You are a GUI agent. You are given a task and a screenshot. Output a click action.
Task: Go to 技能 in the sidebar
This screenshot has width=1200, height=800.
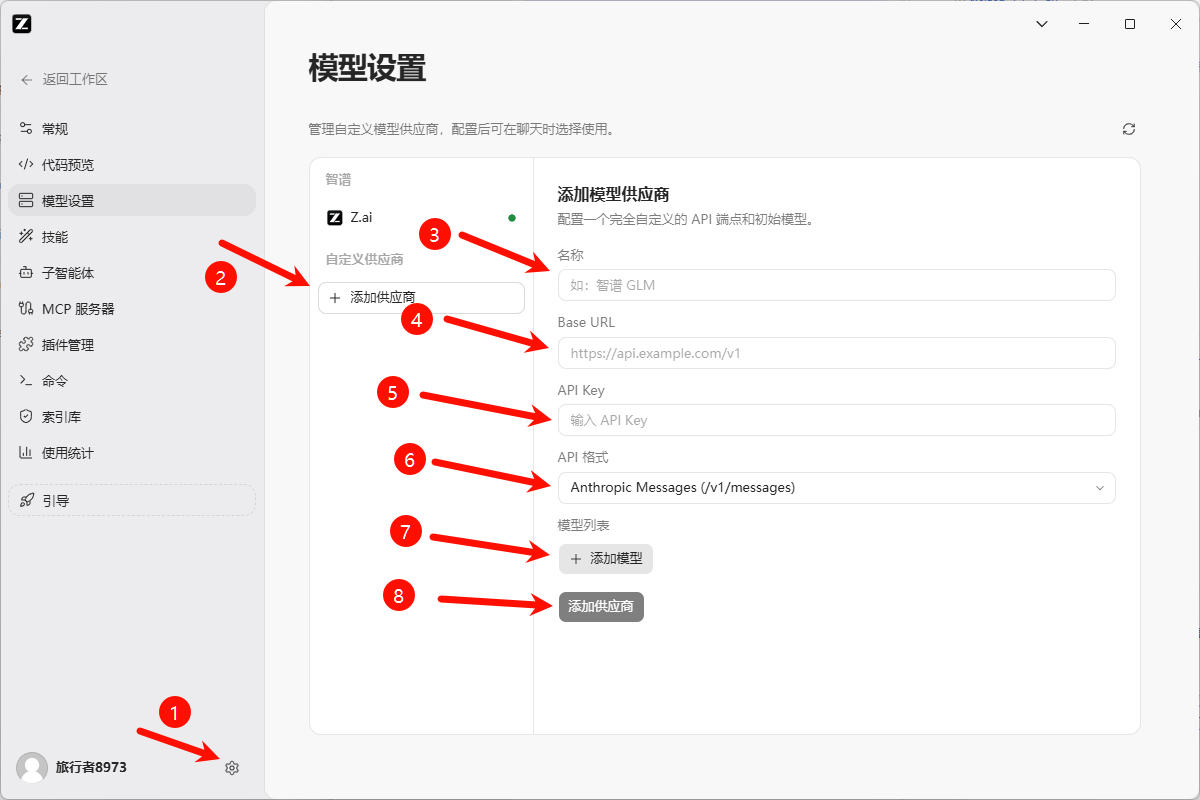click(132, 237)
